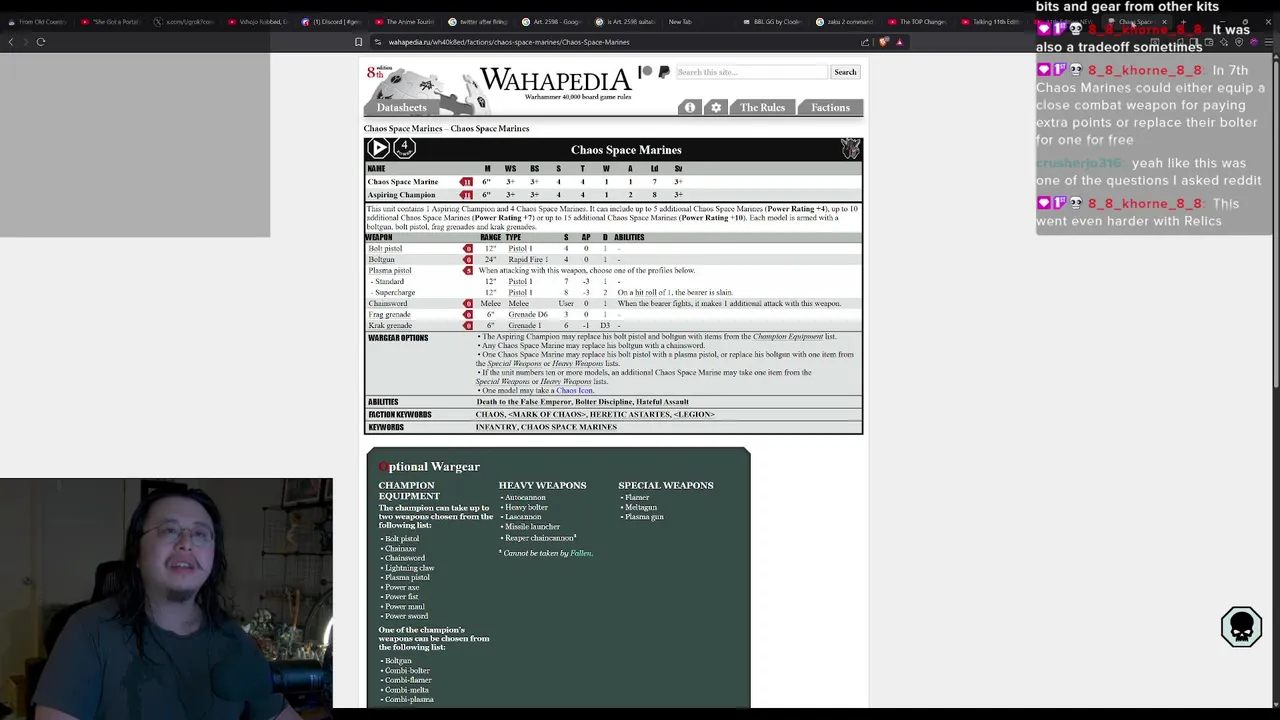Click the Reaper chaincannon entry
The height and width of the screenshot is (720, 1280).
pos(540,538)
